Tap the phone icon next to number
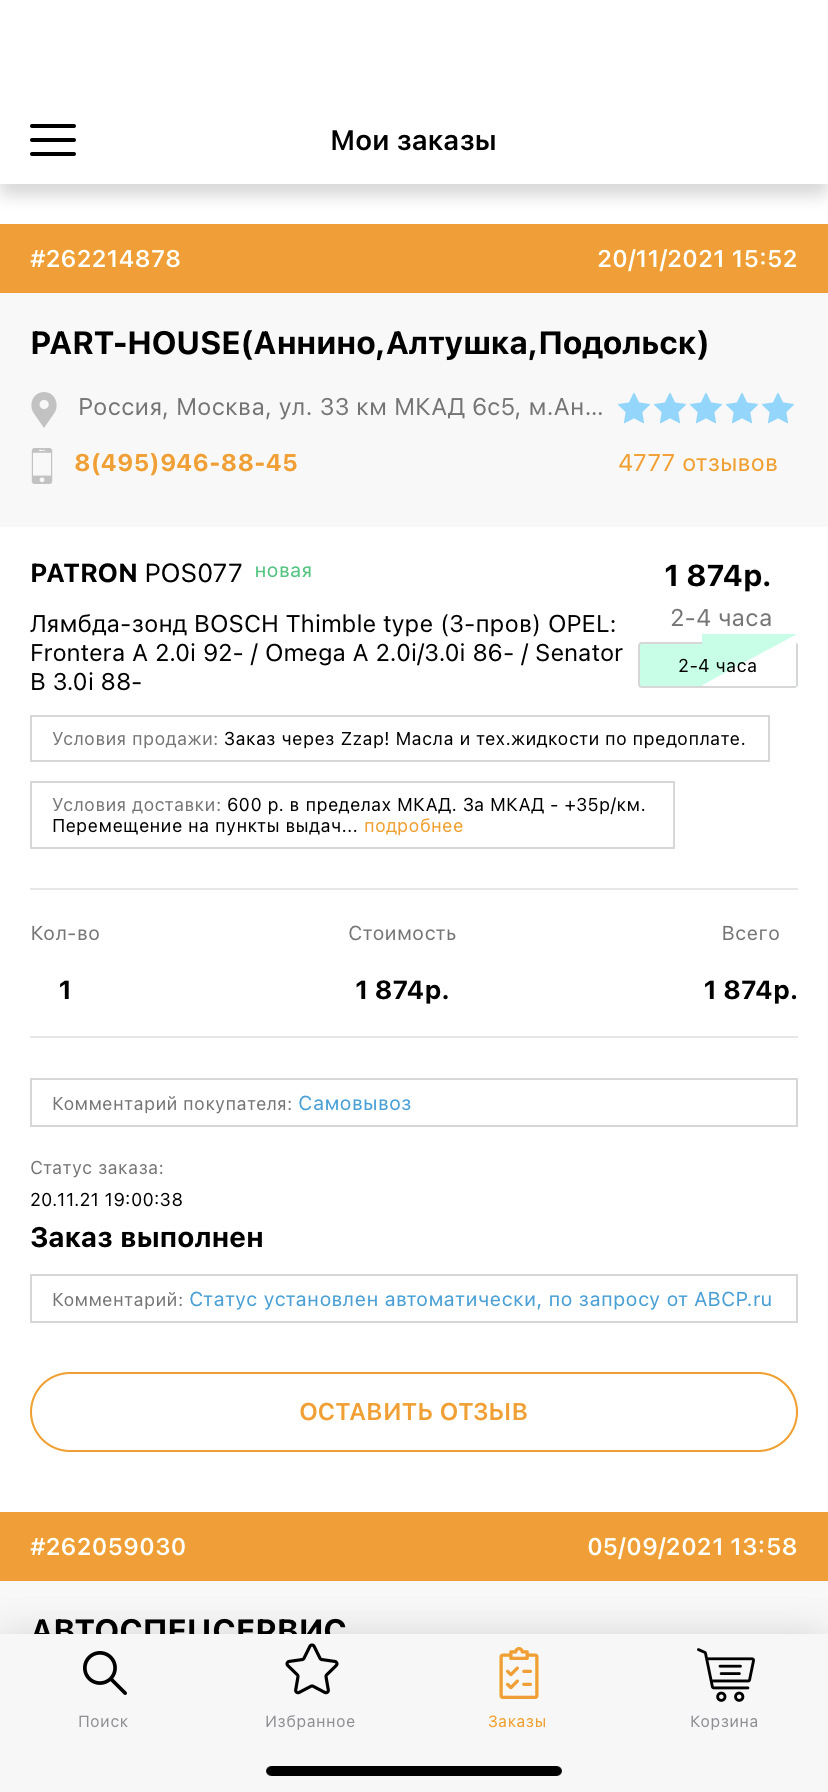The width and height of the screenshot is (828, 1792). tap(42, 465)
